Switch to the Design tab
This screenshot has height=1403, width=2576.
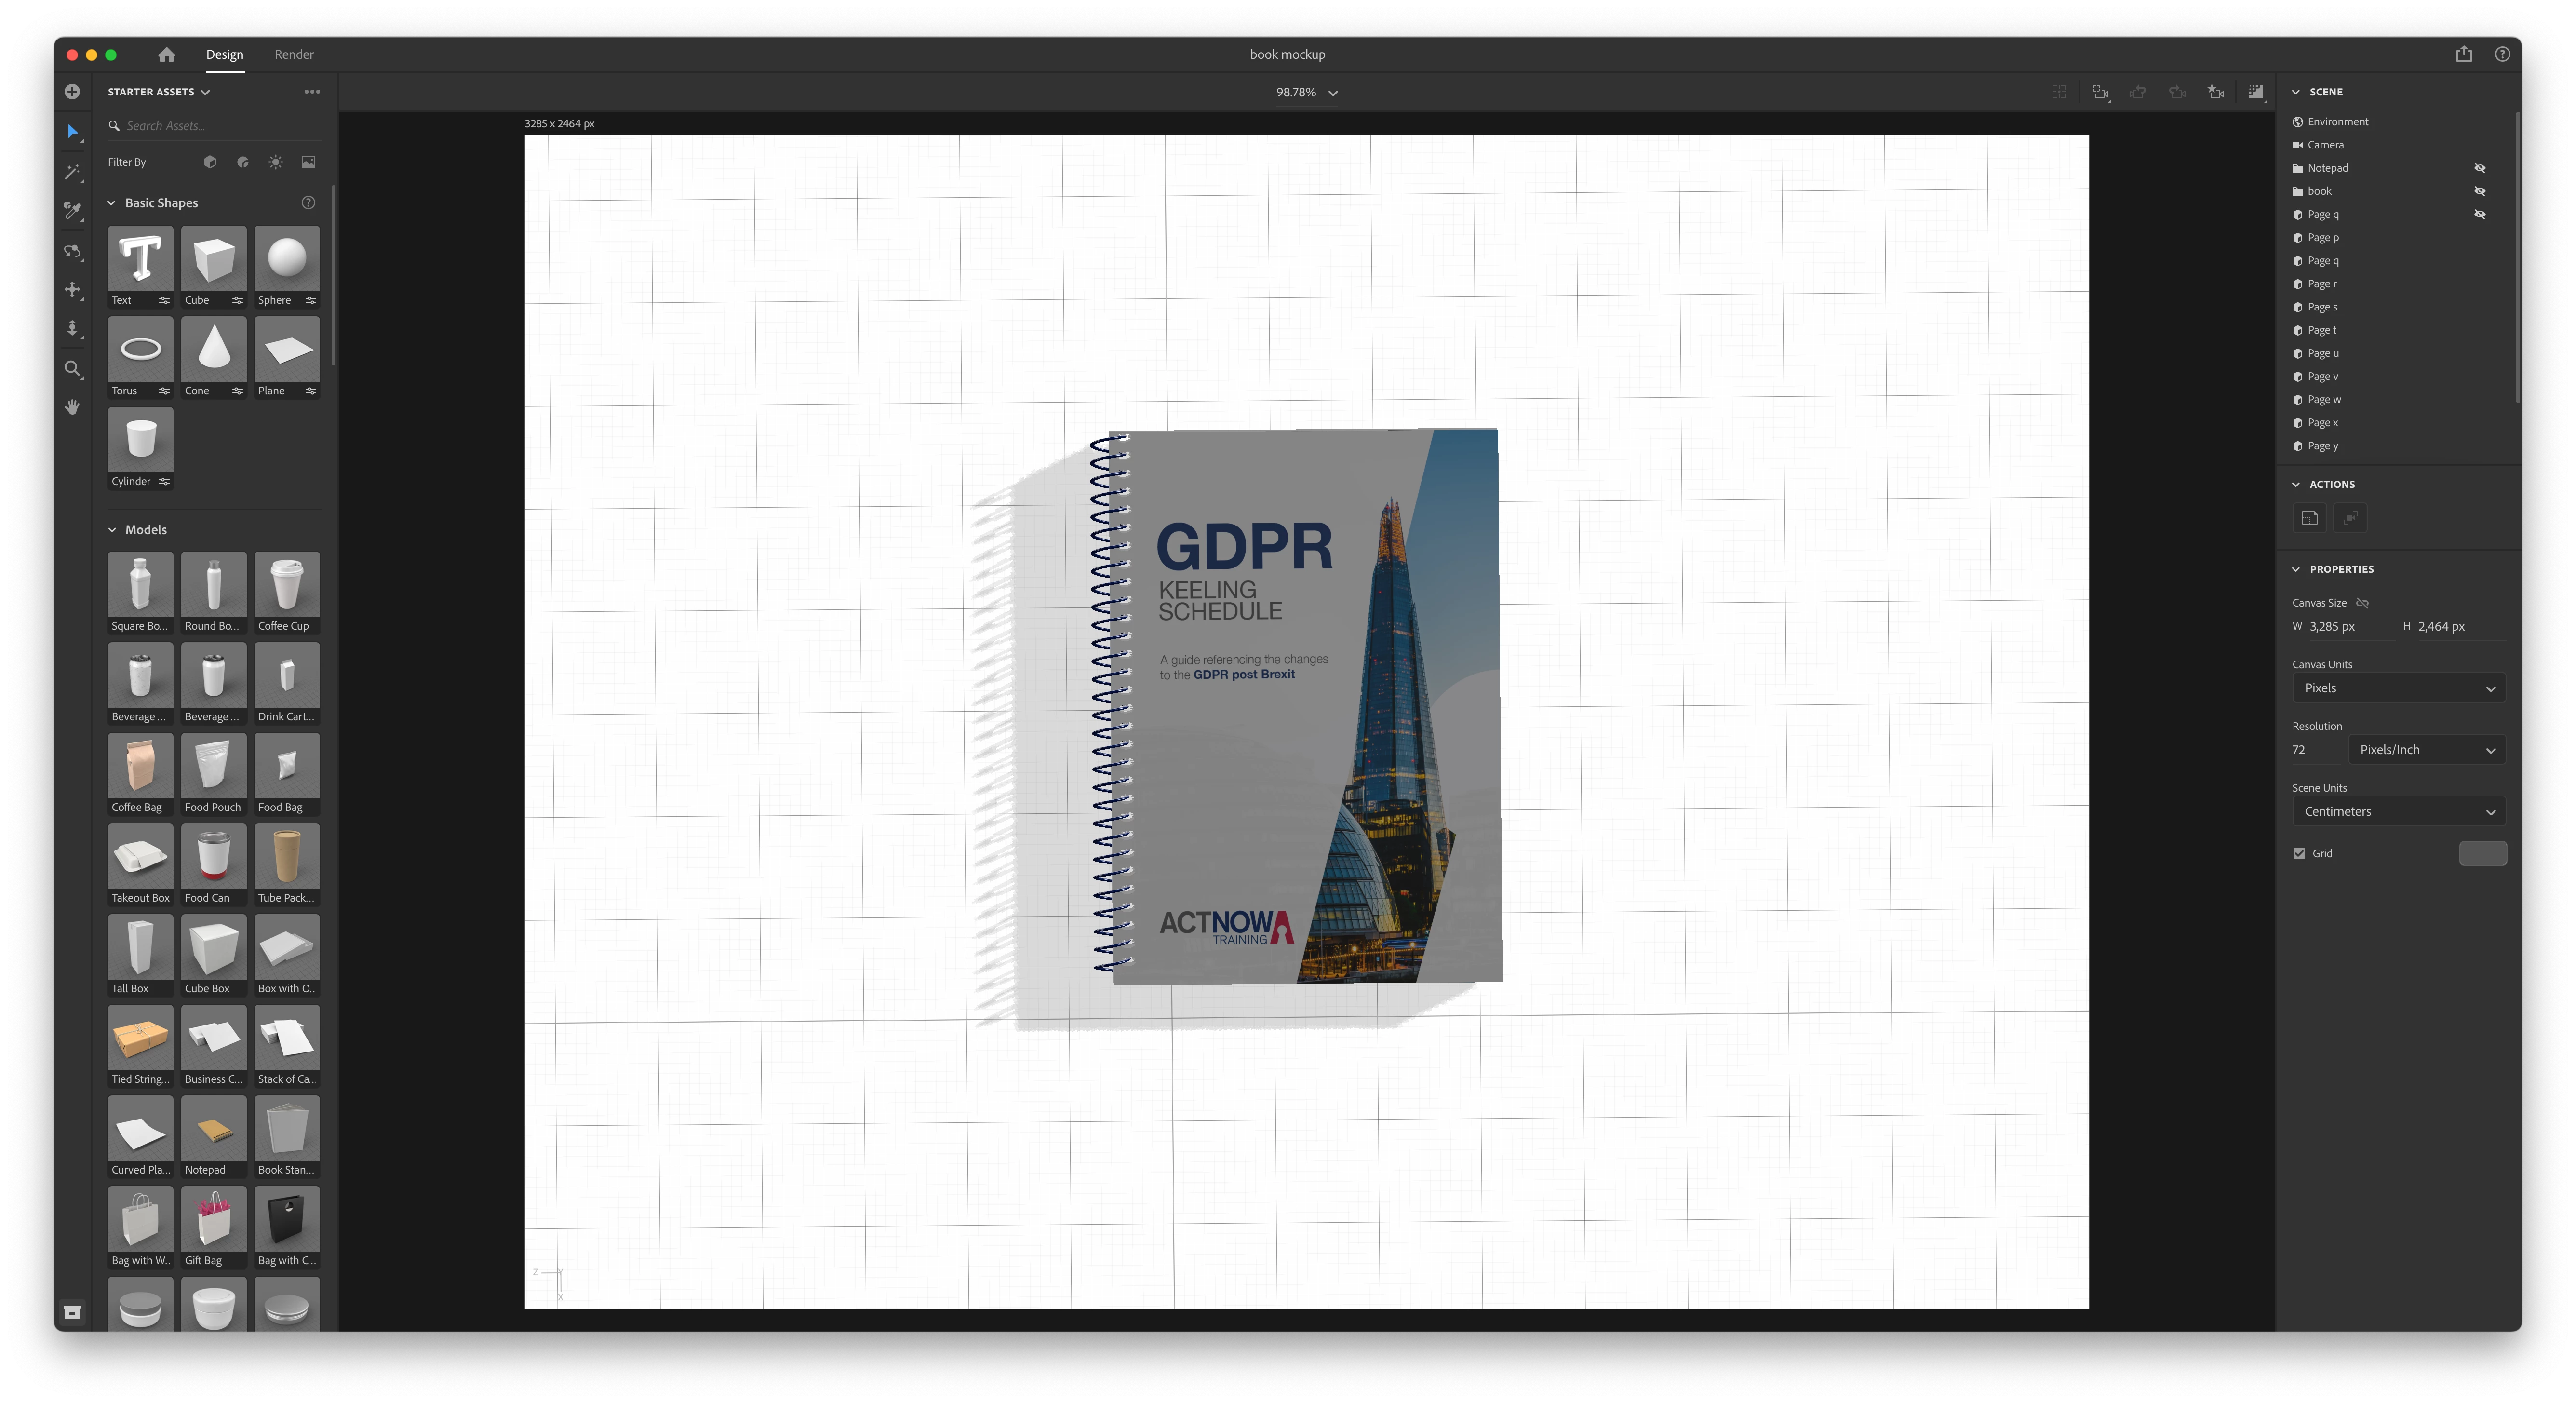click(x=224, y=55)
